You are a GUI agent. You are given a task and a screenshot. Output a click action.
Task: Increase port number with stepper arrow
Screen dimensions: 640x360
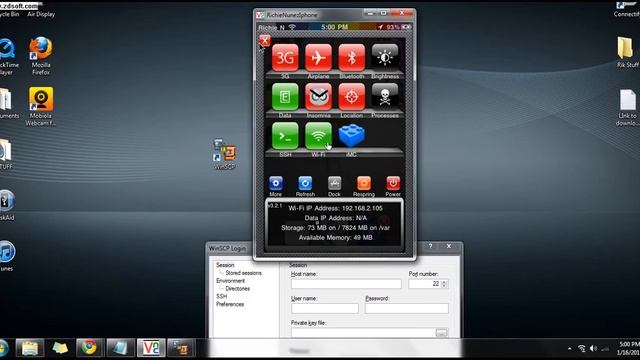click(444, 281)
